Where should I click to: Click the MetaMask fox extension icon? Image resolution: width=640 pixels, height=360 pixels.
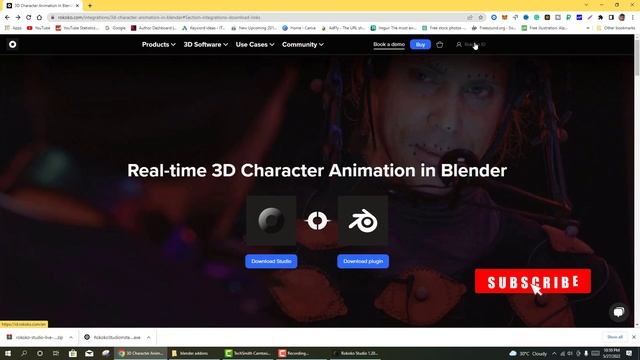coord(505,18)
